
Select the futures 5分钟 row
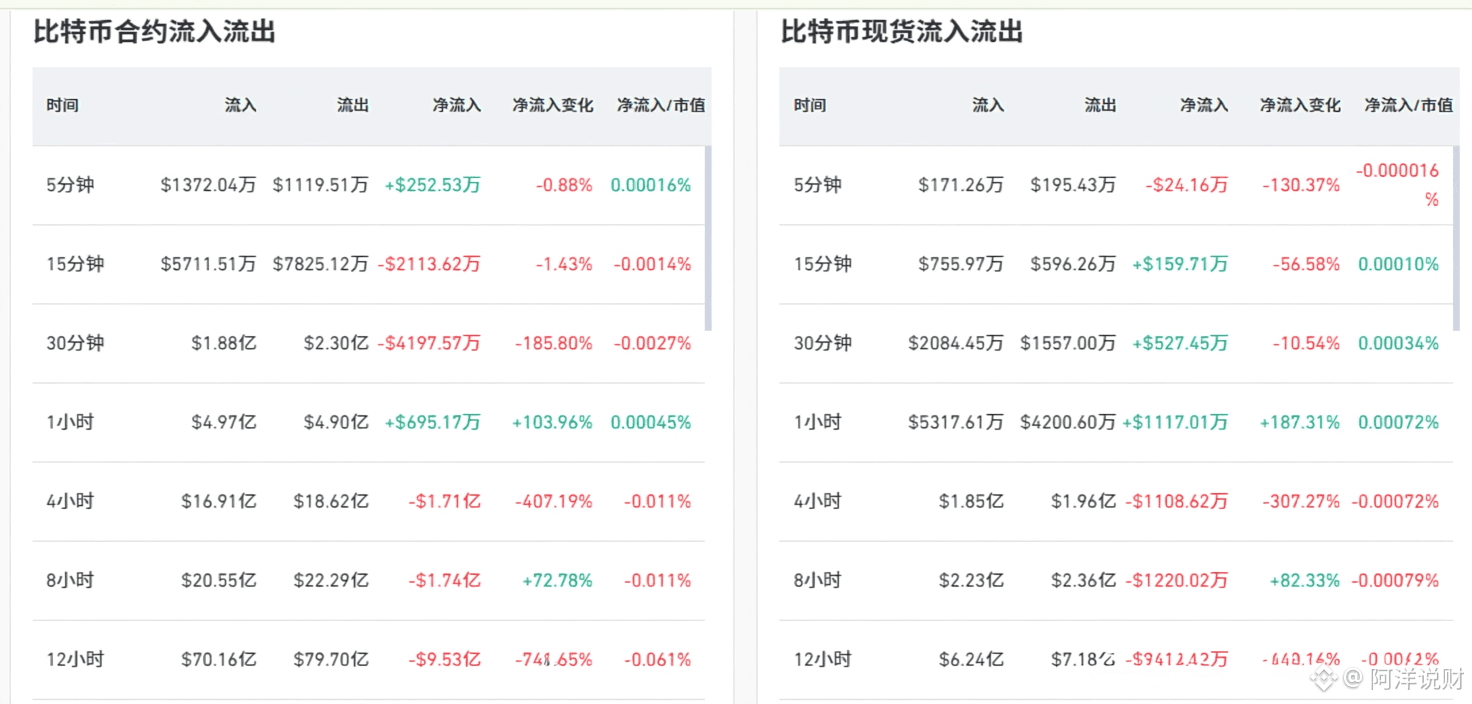[368, 185]
